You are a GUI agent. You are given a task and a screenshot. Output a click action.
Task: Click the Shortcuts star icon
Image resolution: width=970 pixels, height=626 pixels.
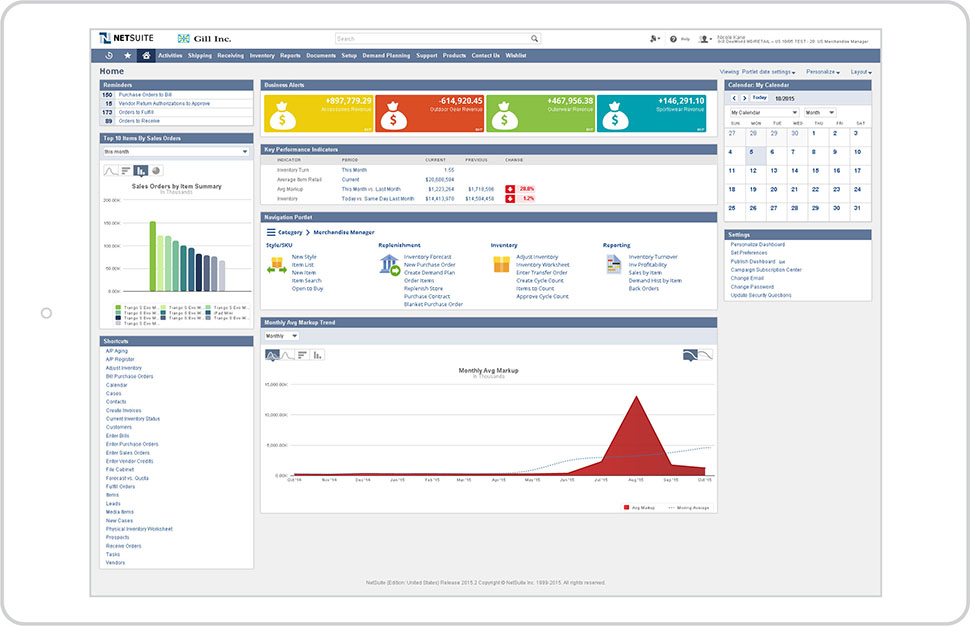127,56
